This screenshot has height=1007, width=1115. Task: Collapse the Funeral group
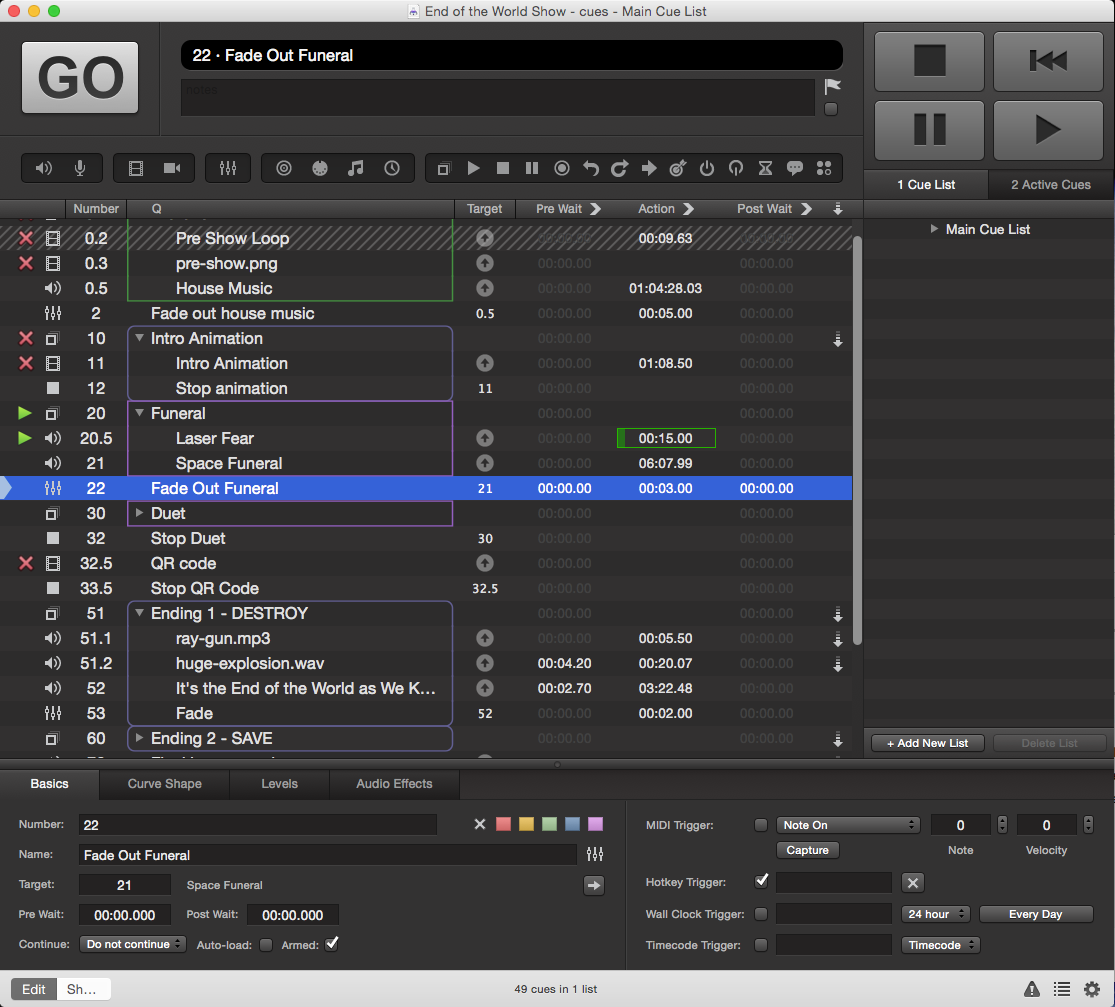(x=139, y=413)
